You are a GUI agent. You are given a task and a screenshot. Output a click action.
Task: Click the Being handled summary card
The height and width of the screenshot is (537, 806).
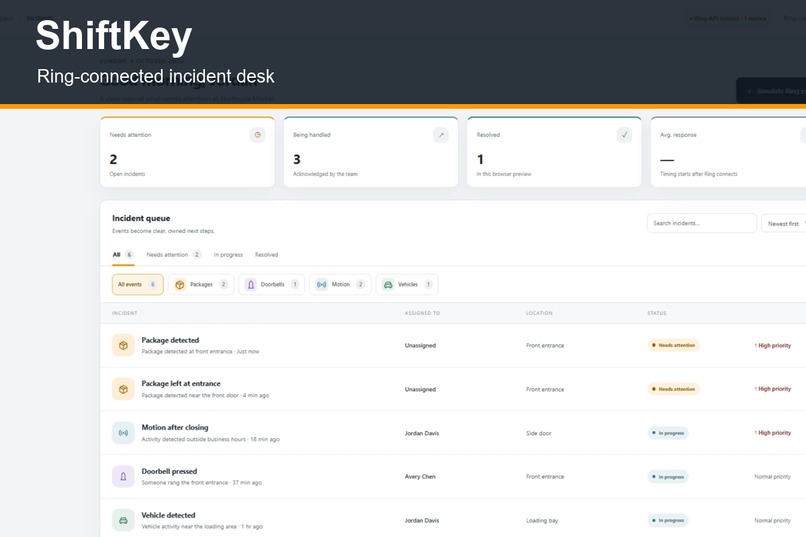pyautogui.click(x=371, y=152)
